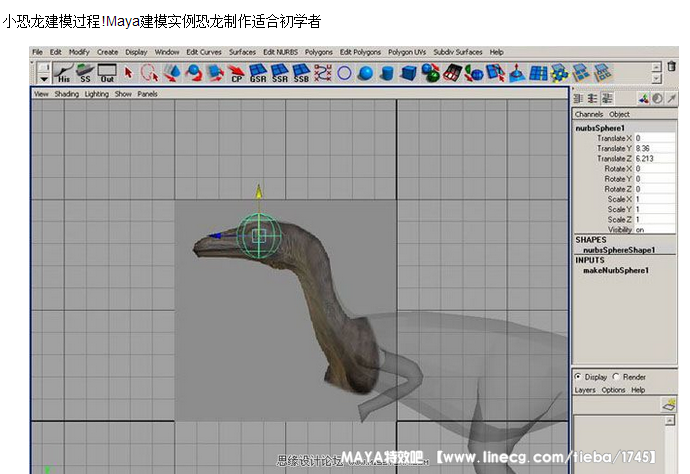Click the third channel box layout icon
This screenshot has width=690, height=474.
pyautogui.click(x=607, y=99)
